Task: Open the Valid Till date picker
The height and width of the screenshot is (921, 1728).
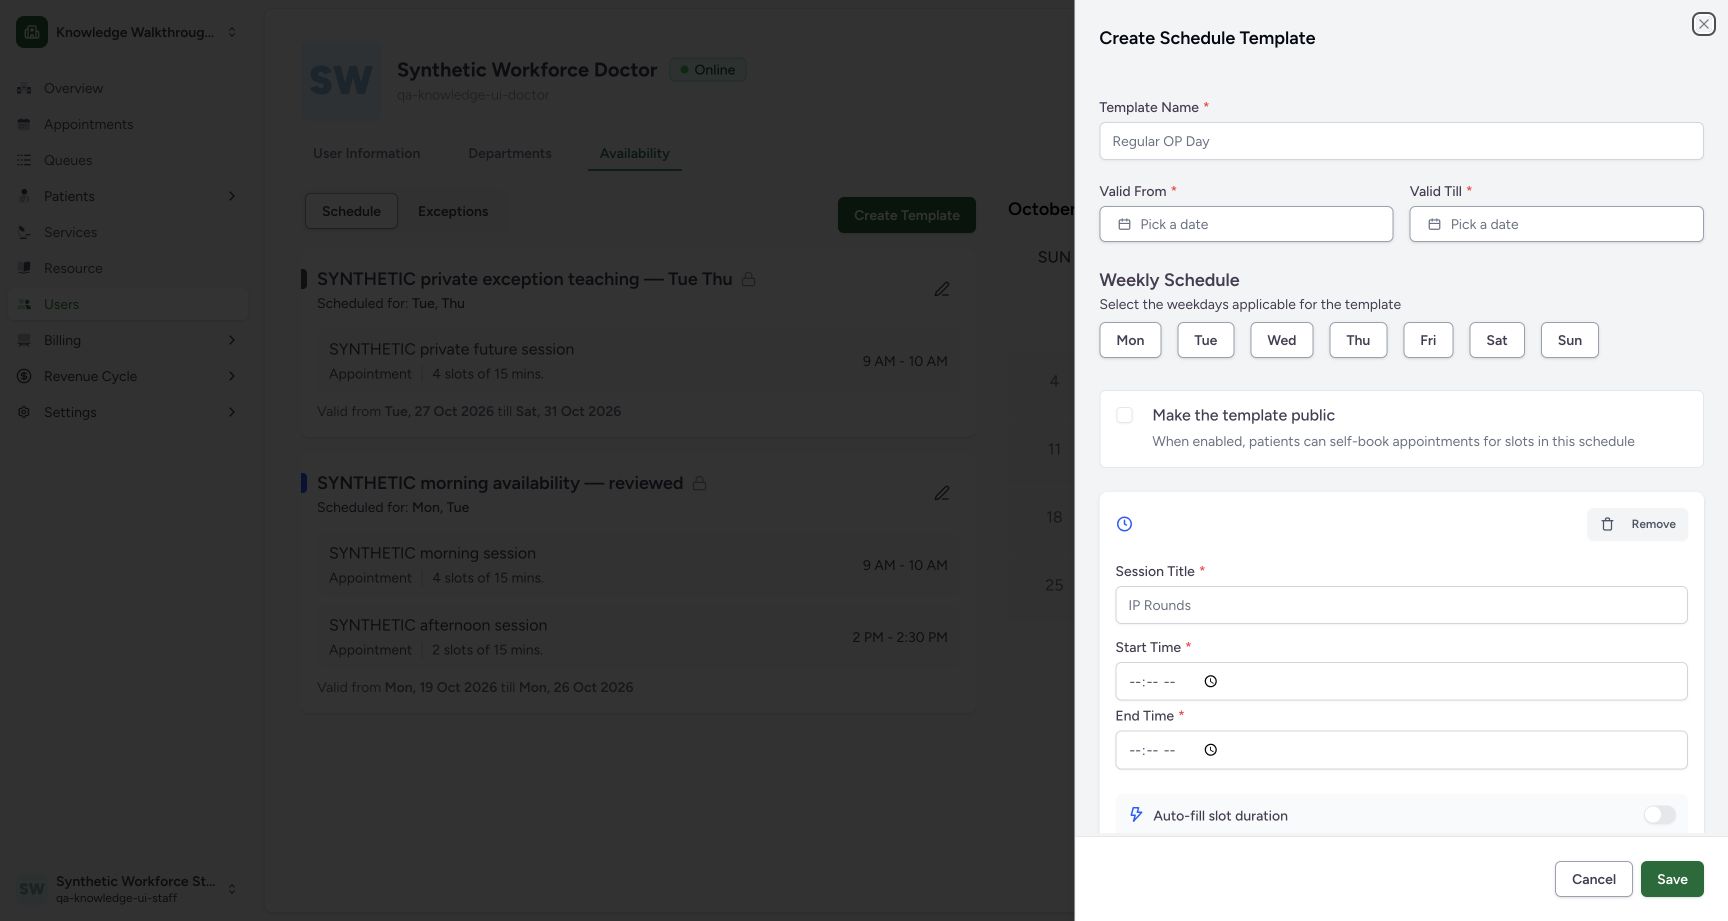Action: 1556,224
